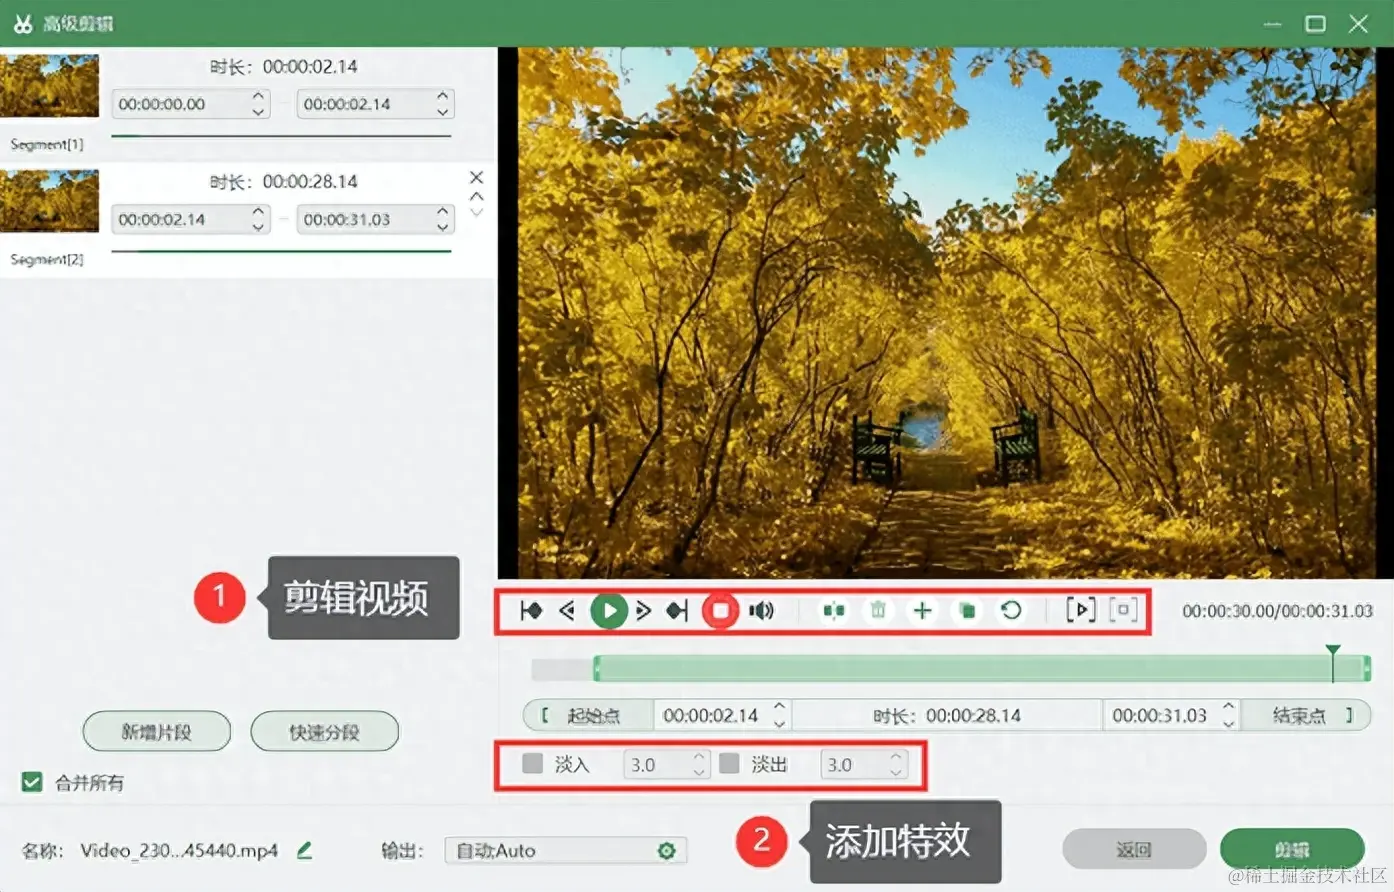The width and height of the screenshot is (1394, 892).
Task: Click the green 剪辑 button
Action: pos(1292,849)
